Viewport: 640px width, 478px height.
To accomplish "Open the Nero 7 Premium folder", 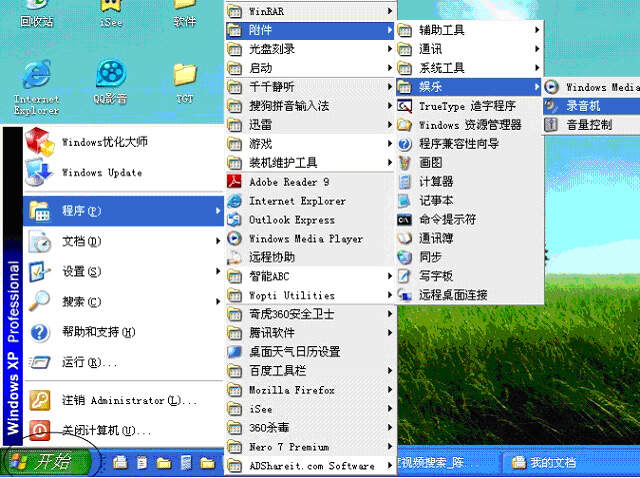I will point(310,447).
